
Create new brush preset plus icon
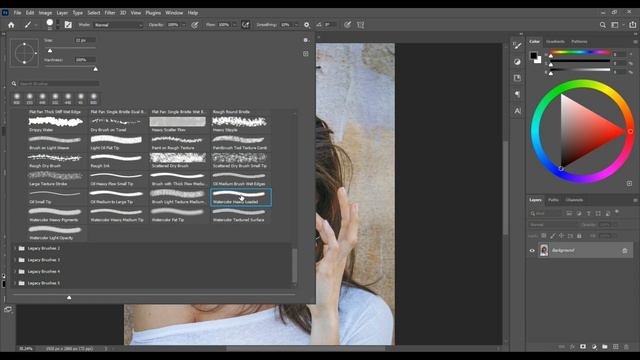306,53
